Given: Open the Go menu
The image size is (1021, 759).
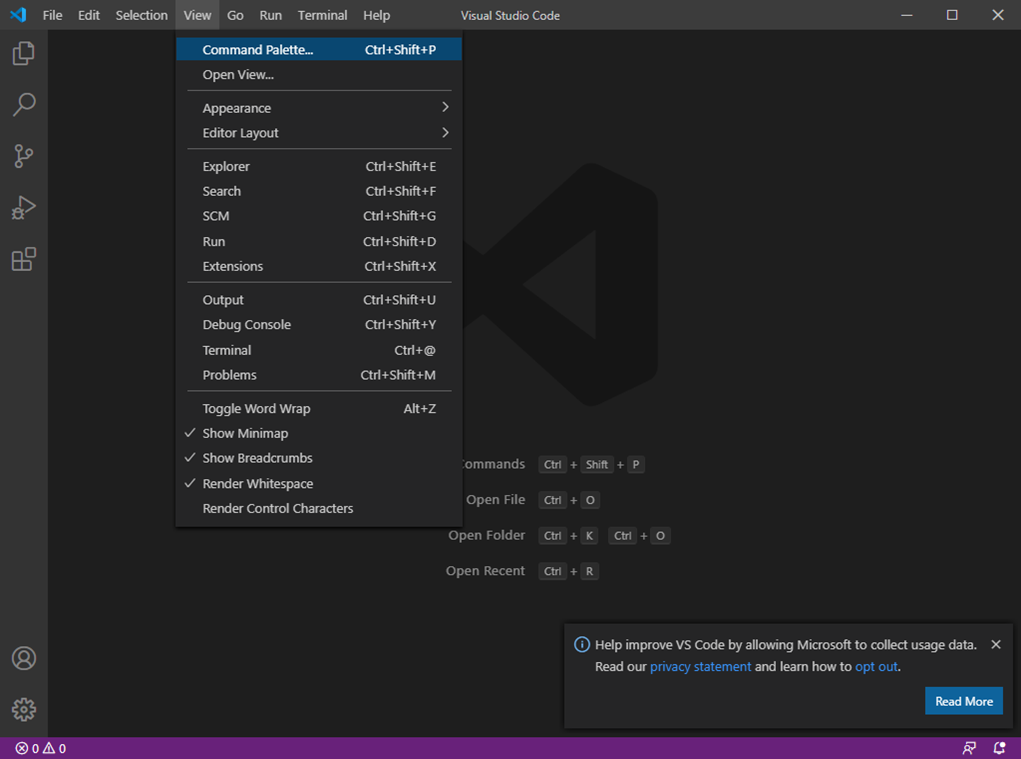Looking at the screenshot, I should pos(235,15).
